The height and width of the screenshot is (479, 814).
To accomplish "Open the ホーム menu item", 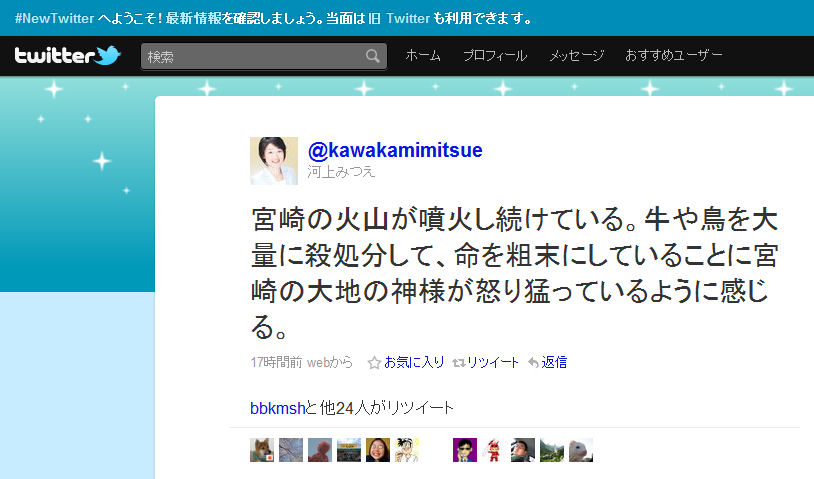I will 423,56.
